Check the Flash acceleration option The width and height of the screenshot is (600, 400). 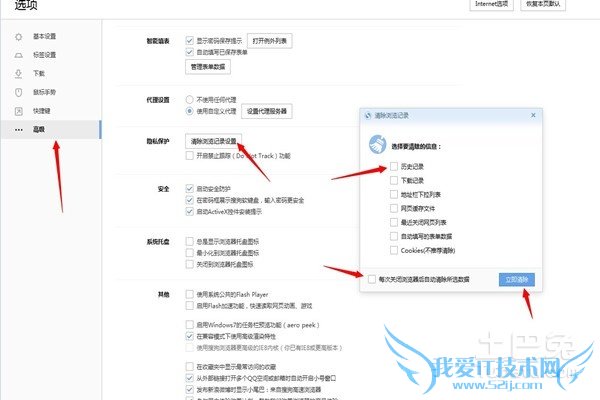189,305
